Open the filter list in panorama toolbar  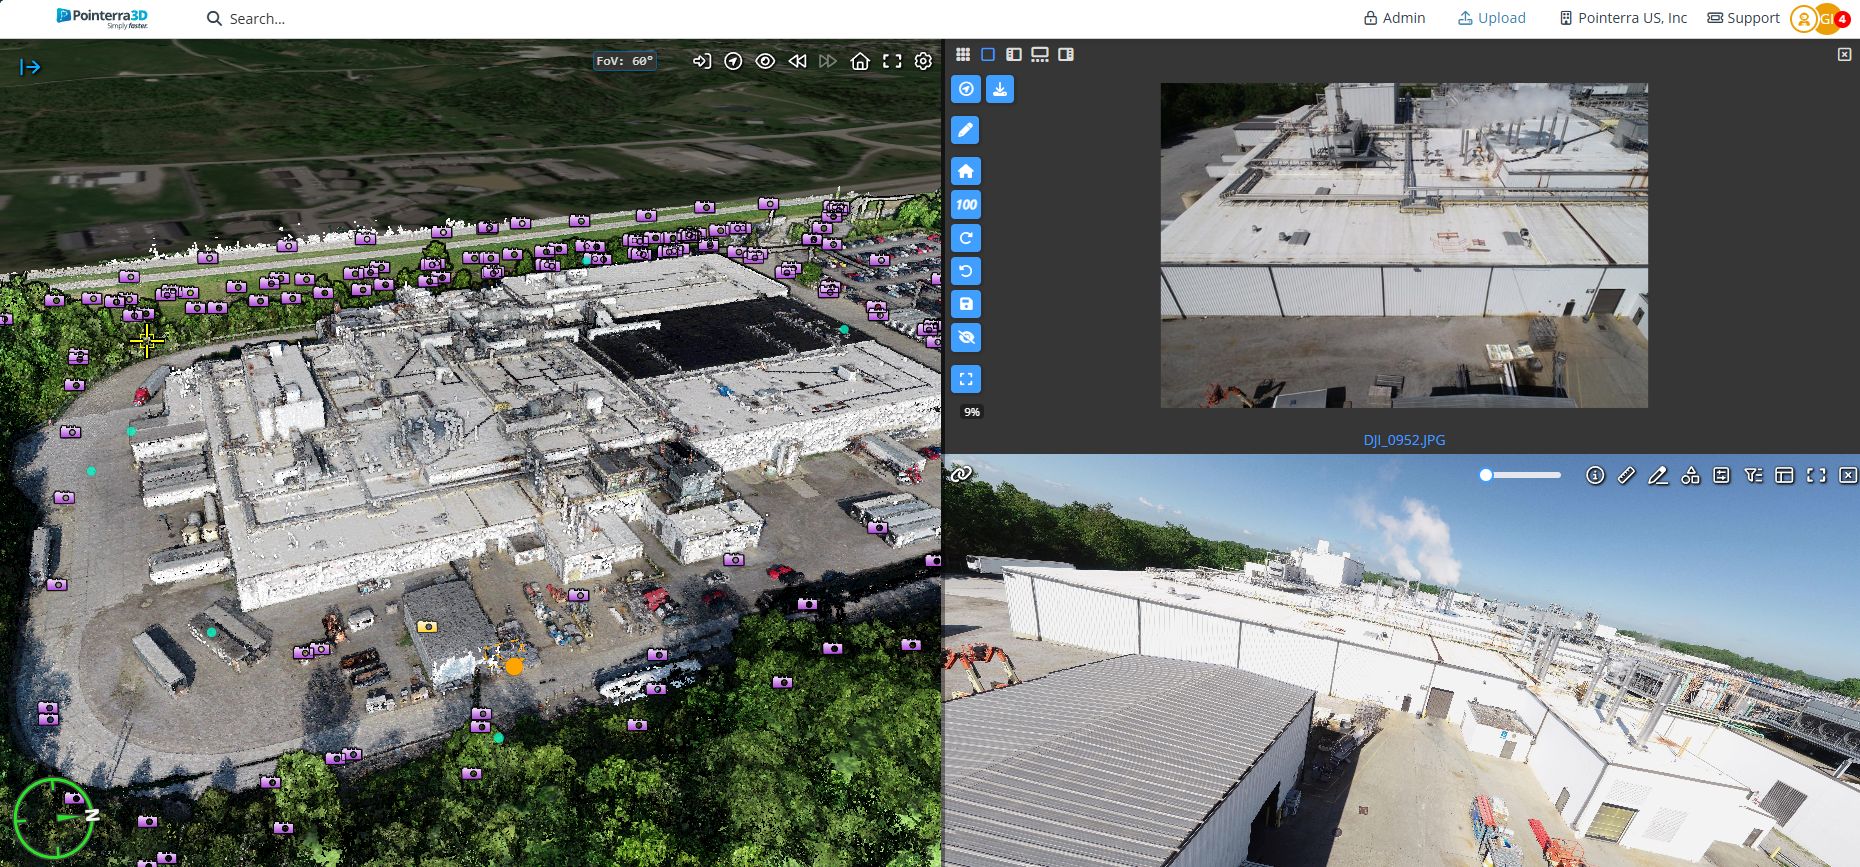(1753, 476)
